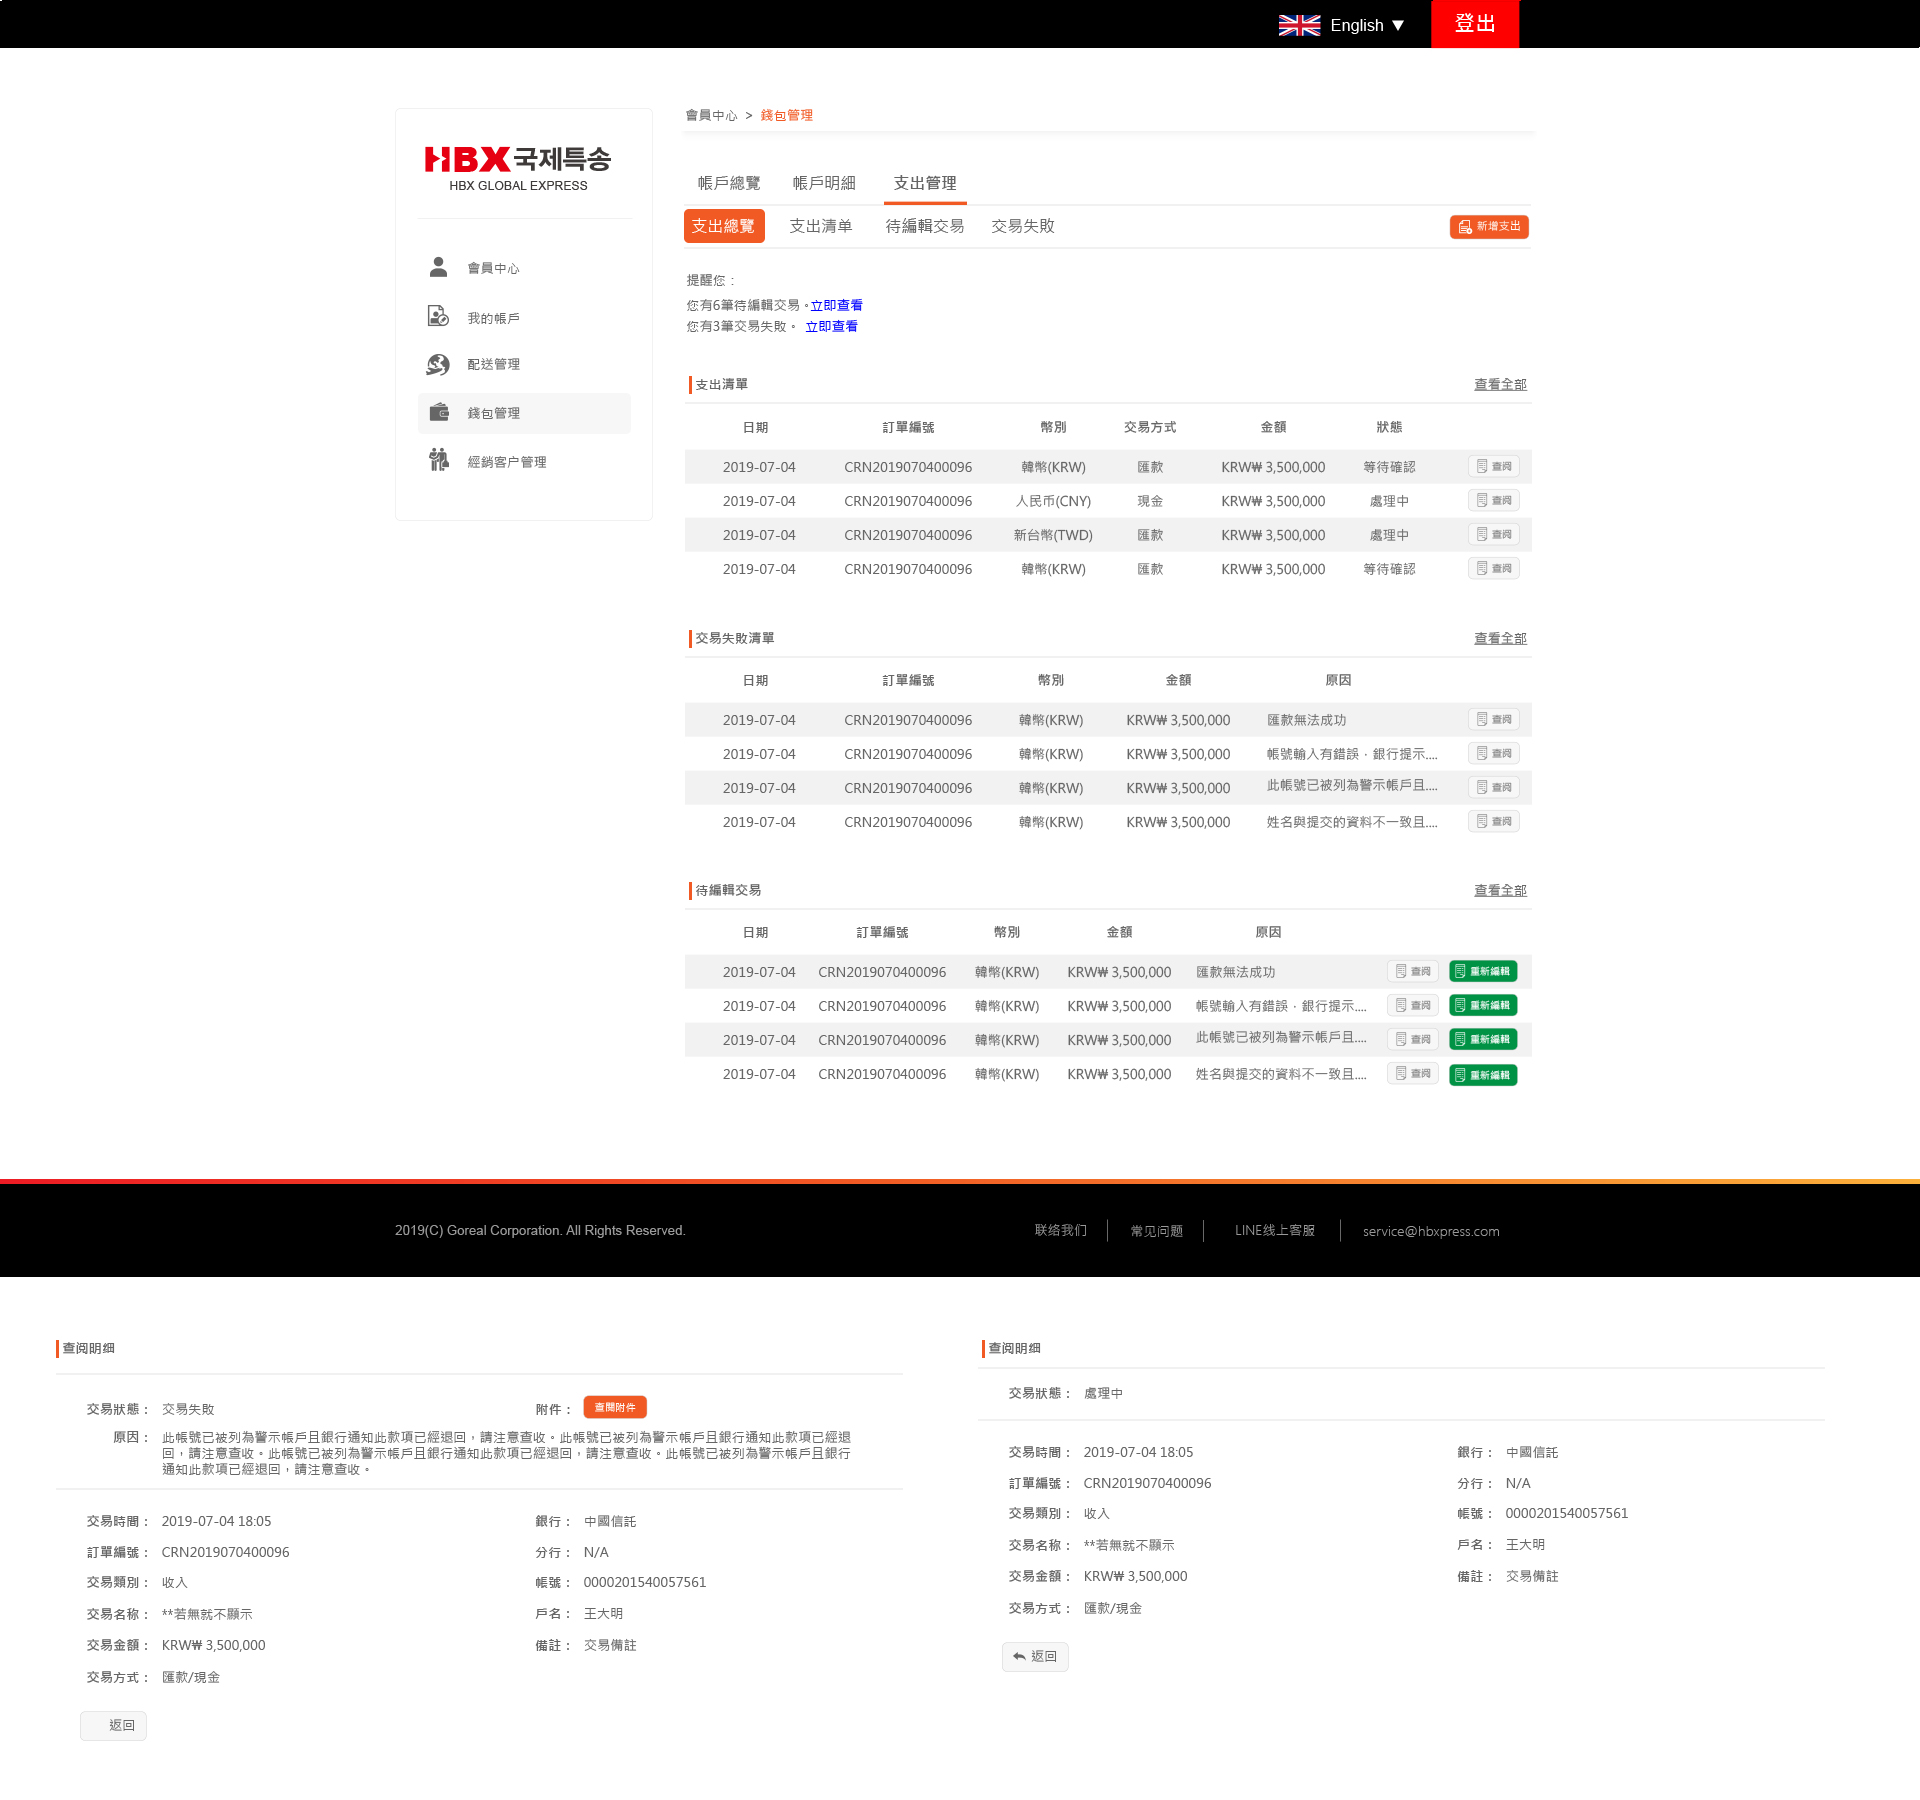Switch to the 帳戶明細 tab

pos(823,183)
